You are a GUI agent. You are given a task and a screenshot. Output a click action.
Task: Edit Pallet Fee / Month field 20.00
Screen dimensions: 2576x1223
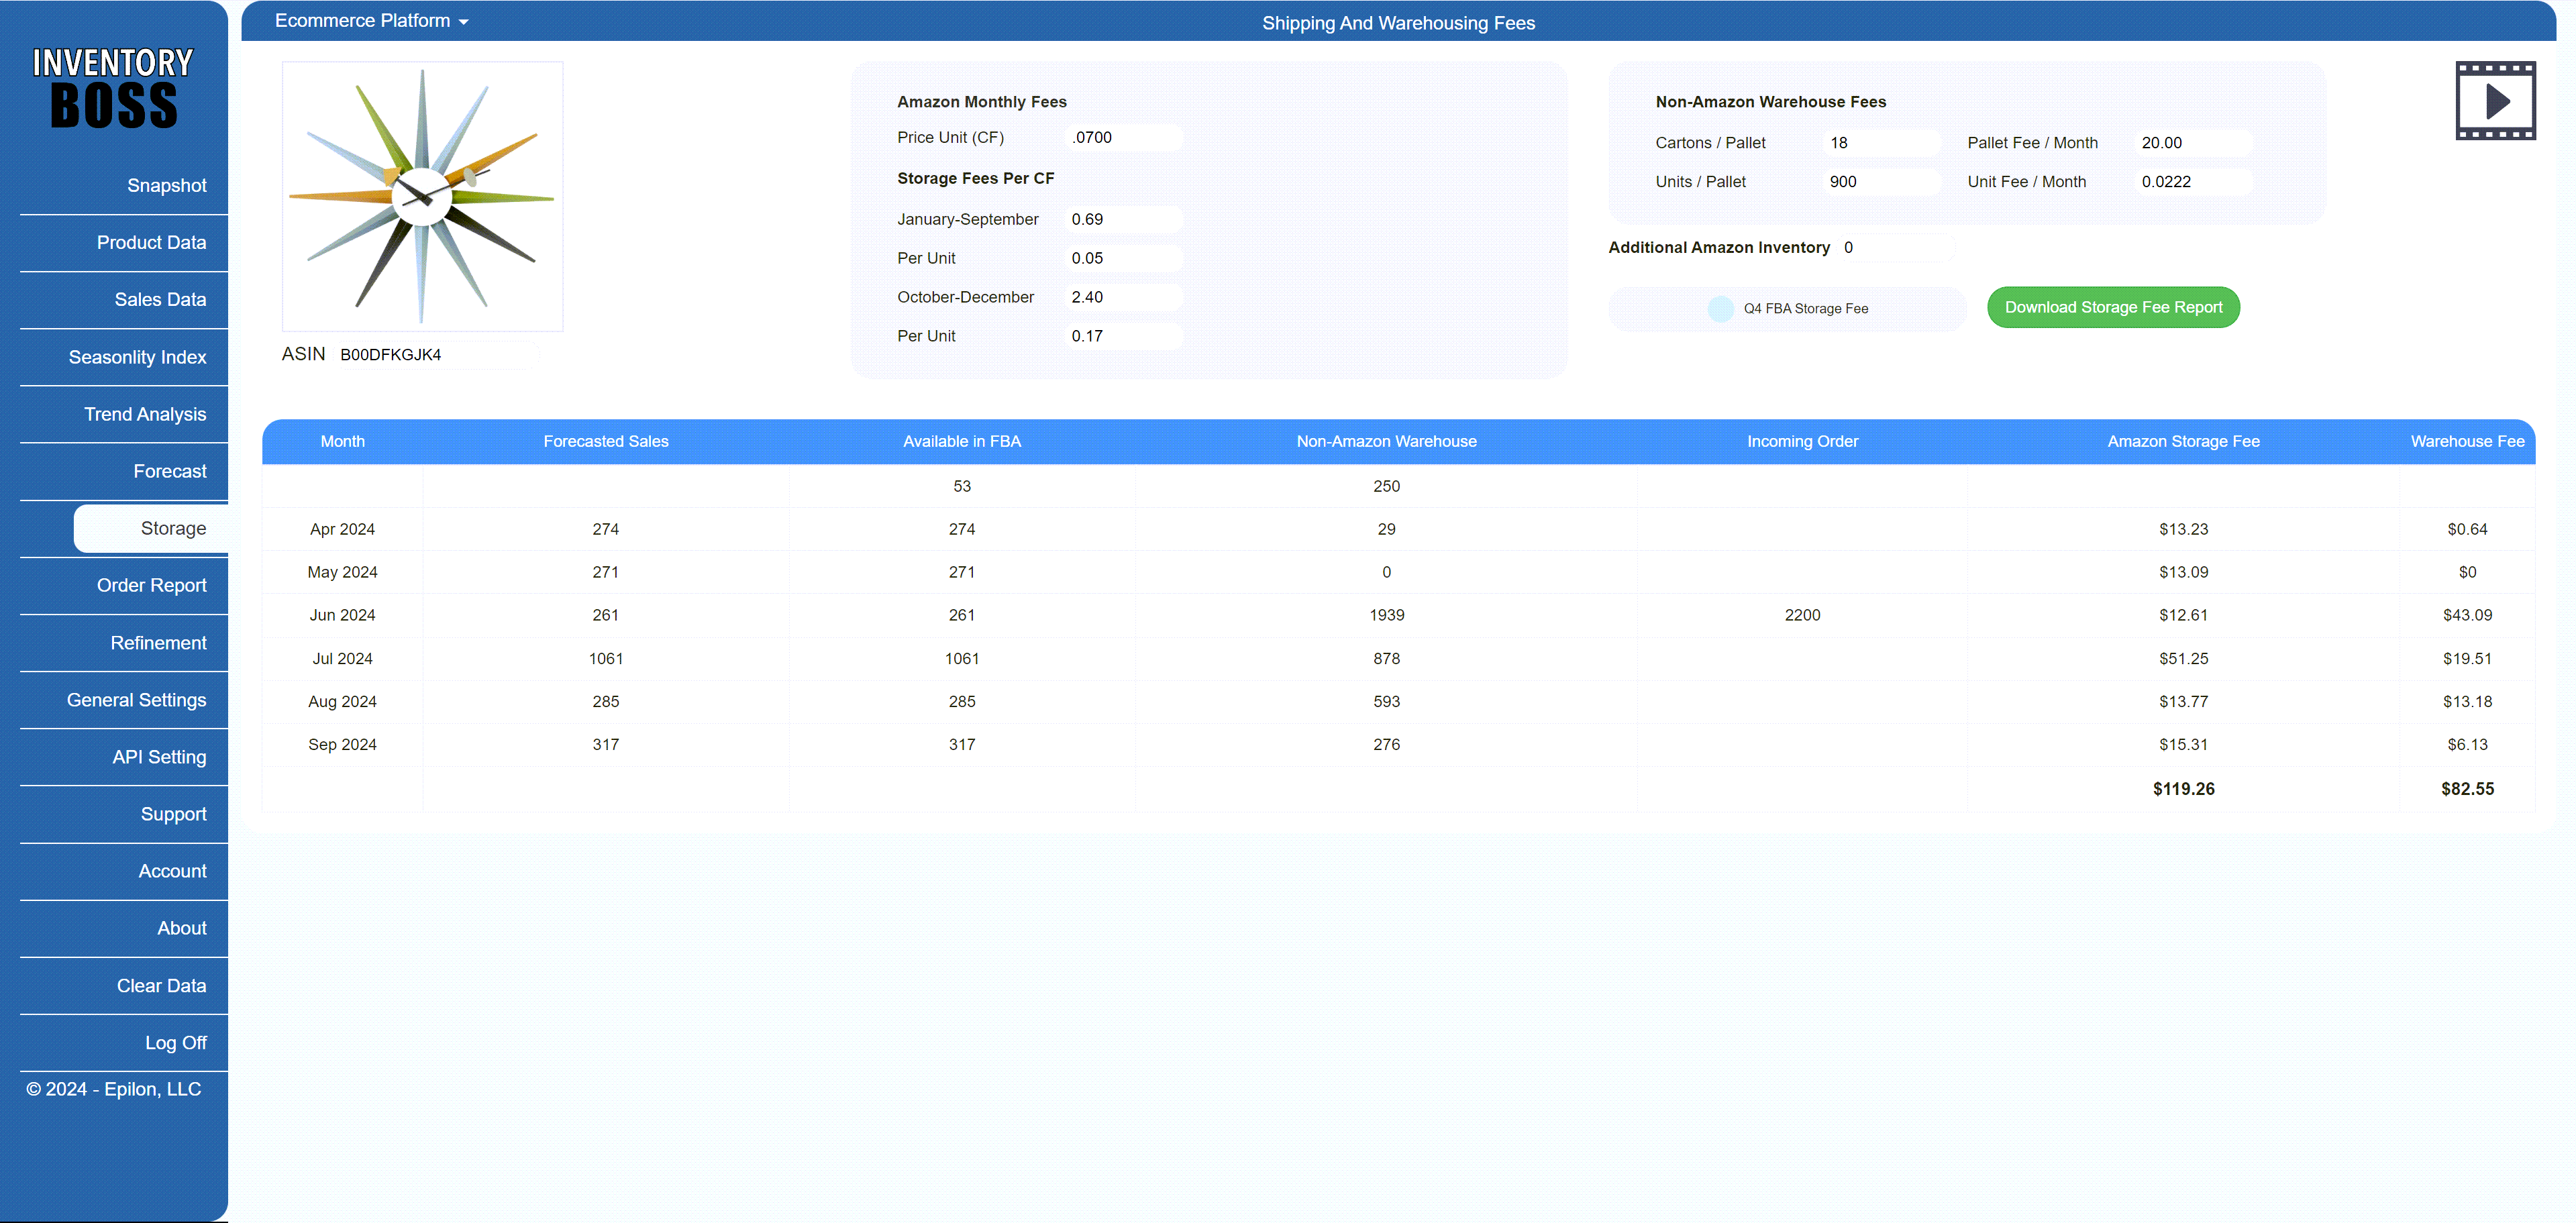coord(2194,143)
